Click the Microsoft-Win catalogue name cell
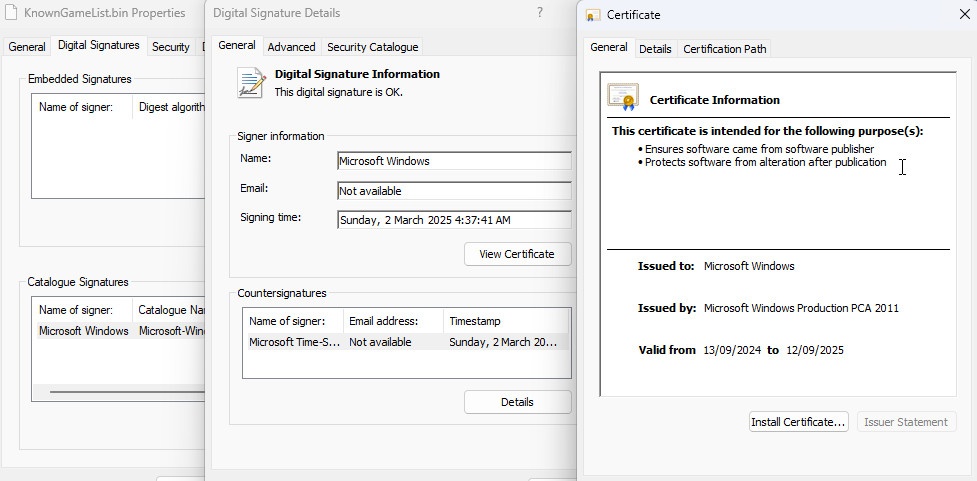 click(172, 331)
